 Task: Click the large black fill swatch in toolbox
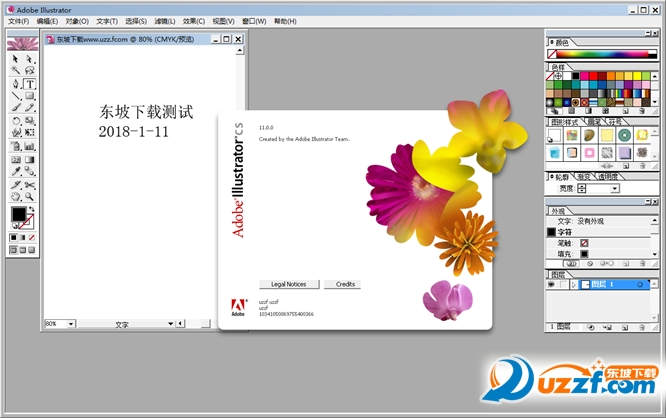18,215
